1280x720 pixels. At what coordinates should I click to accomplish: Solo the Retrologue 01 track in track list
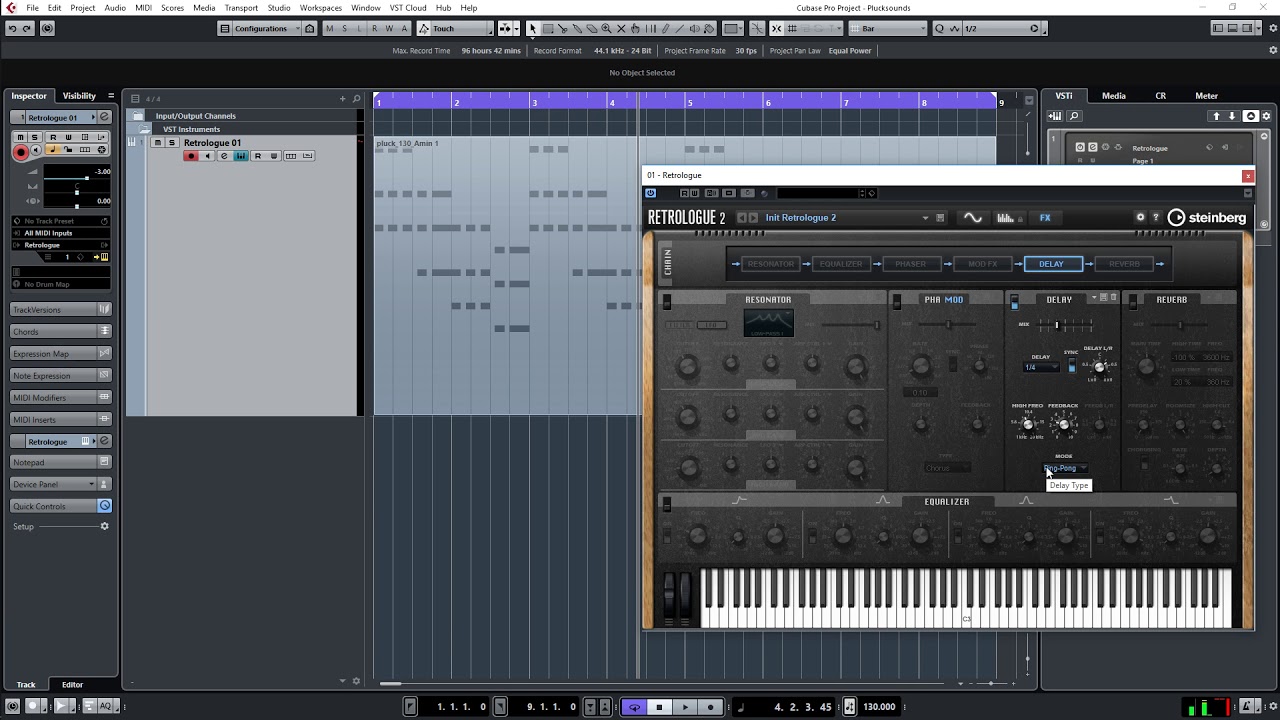(171, 143)
